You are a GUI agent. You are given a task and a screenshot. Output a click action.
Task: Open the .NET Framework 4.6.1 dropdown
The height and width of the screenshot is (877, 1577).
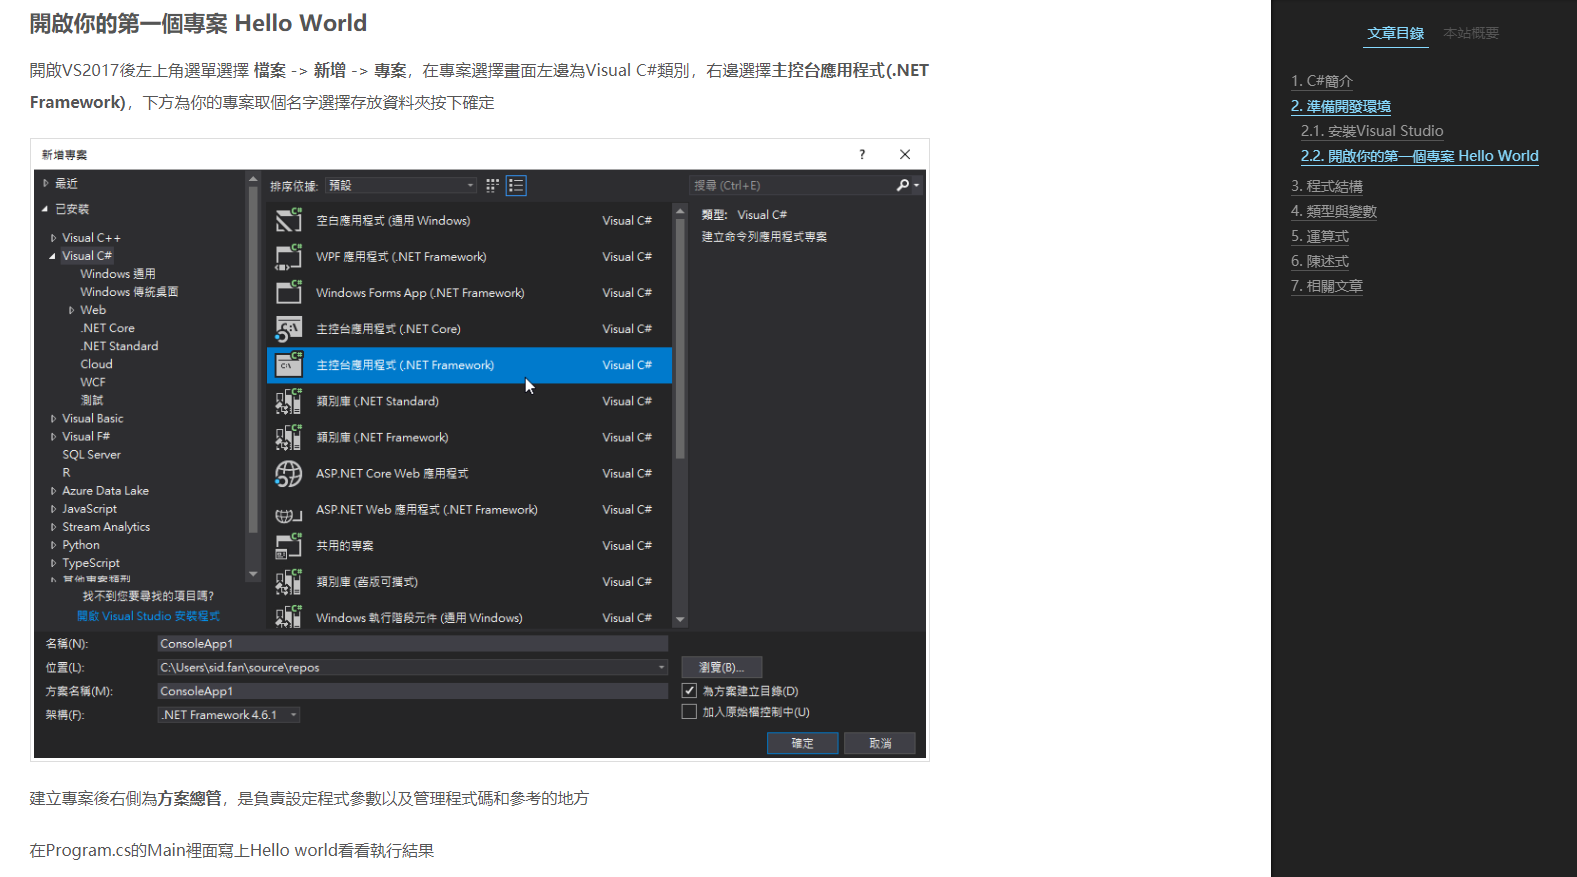tap(229, 715)
